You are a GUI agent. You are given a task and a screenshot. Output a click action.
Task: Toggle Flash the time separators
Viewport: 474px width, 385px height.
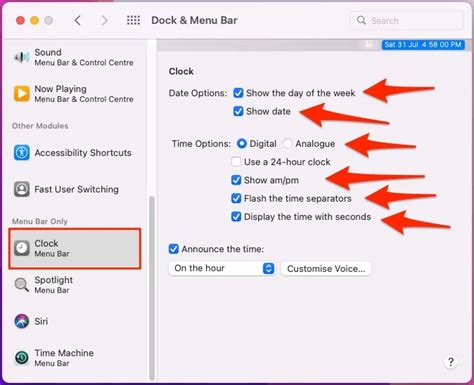236,198
